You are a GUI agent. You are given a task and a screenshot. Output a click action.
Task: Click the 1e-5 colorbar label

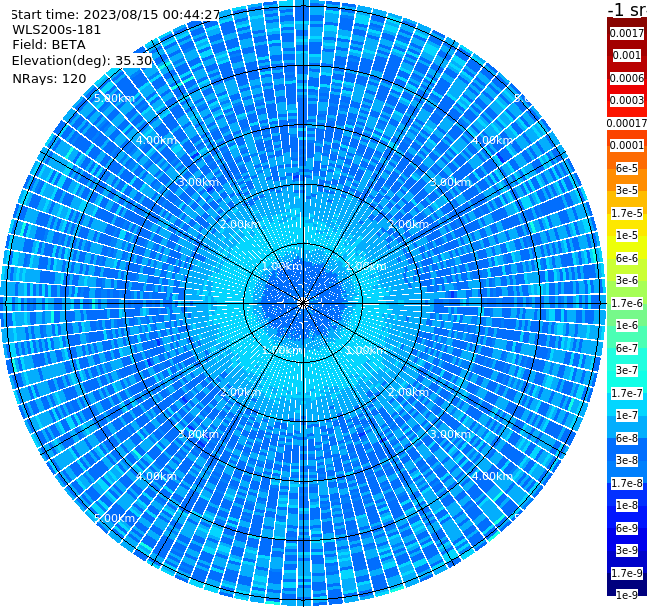(x=627, y=235)
